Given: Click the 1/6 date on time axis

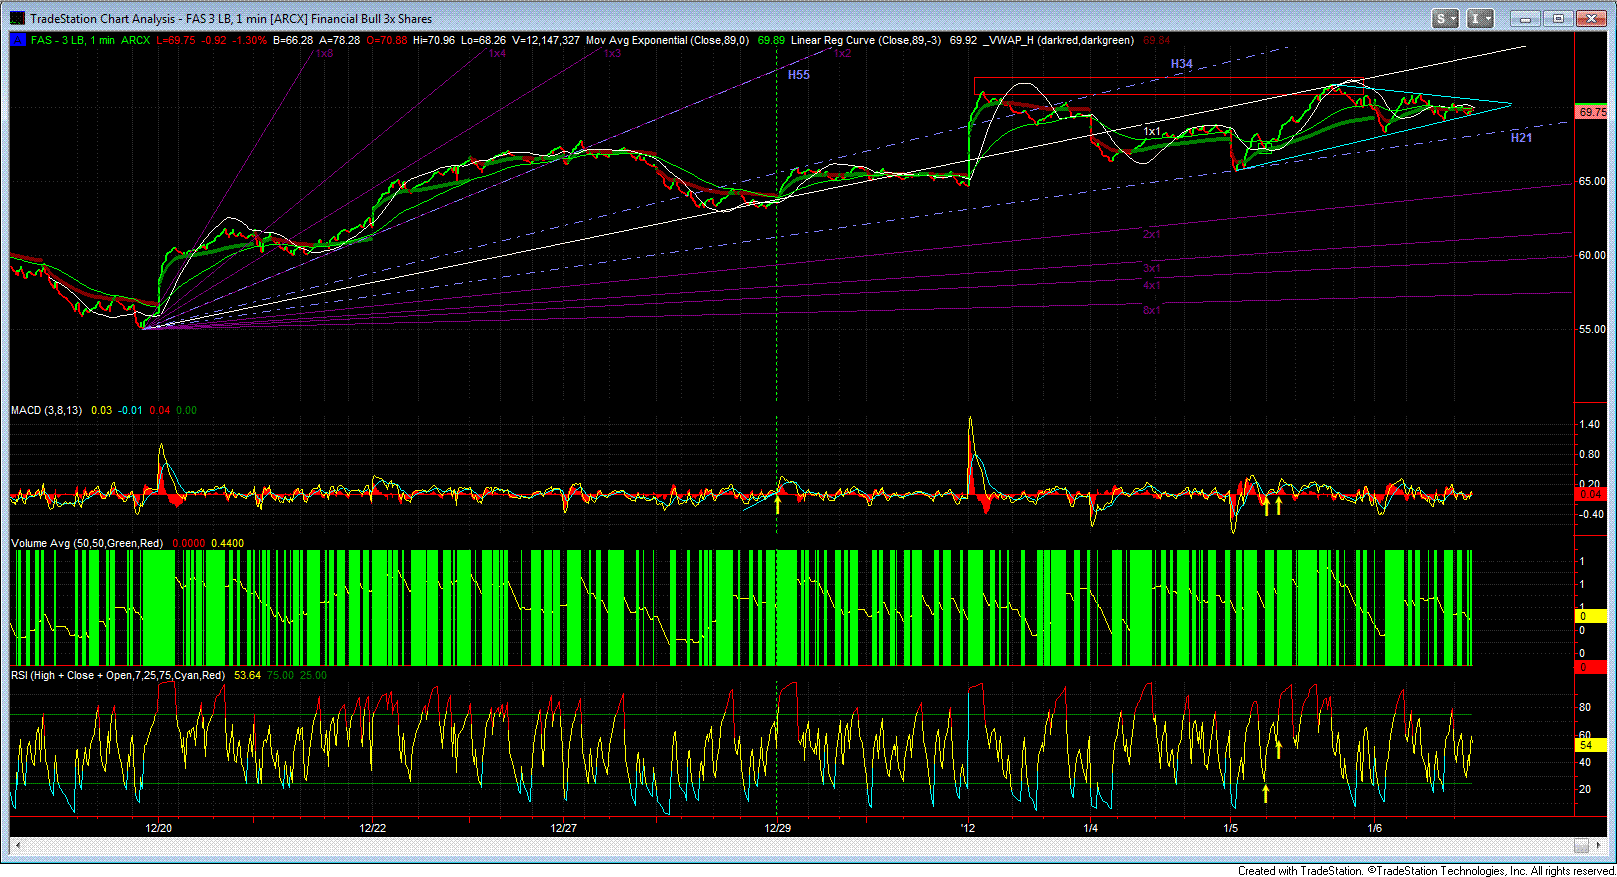Looking at the screenshot, I should tap(1375, 828).
